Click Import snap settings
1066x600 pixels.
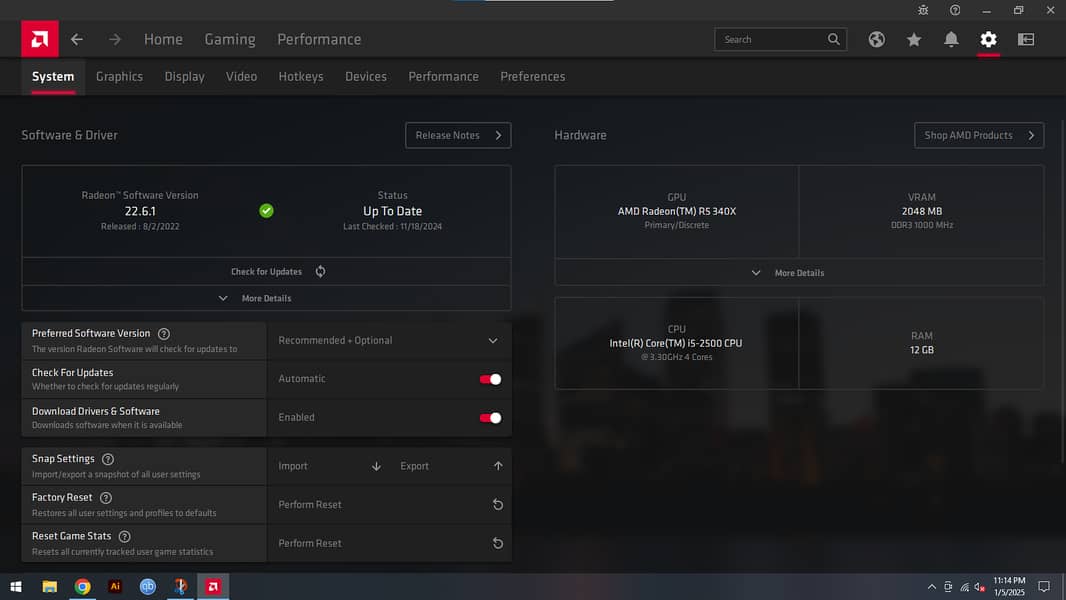[x=328, y=466]
